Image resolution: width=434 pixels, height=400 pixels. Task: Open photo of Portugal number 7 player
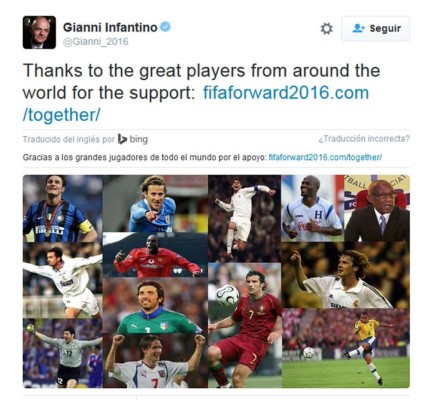244,325
